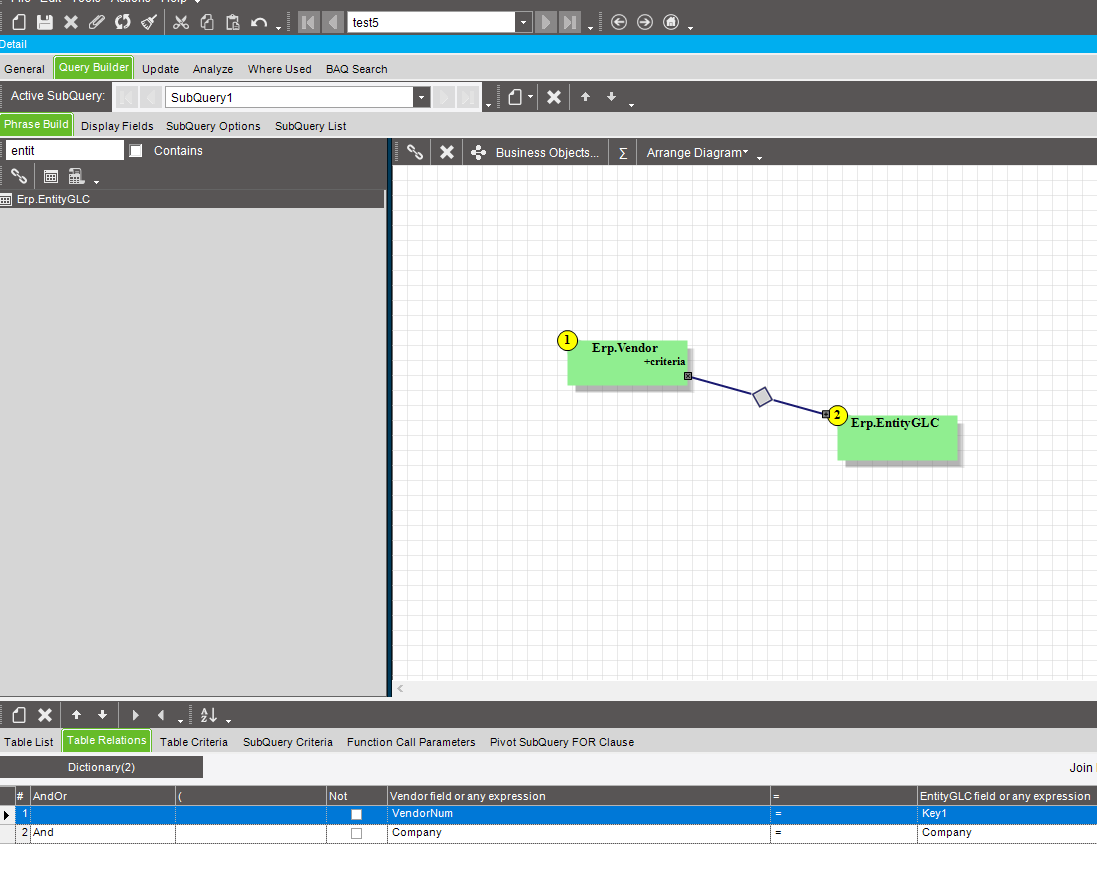Move relation down in bottom toolbar
The width and height of the screenshot is (1097, 889).
[x=102, y=715]
